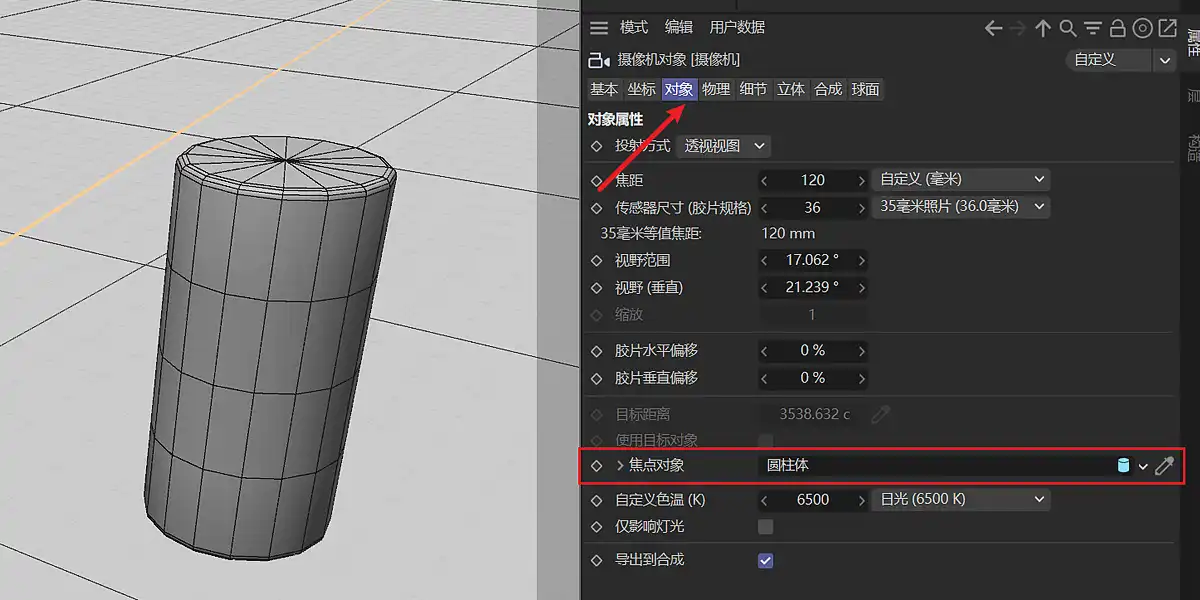Screen dimensions: 1200x600
Task: Toggle the lock element icon
Action: coord(1118,28)
